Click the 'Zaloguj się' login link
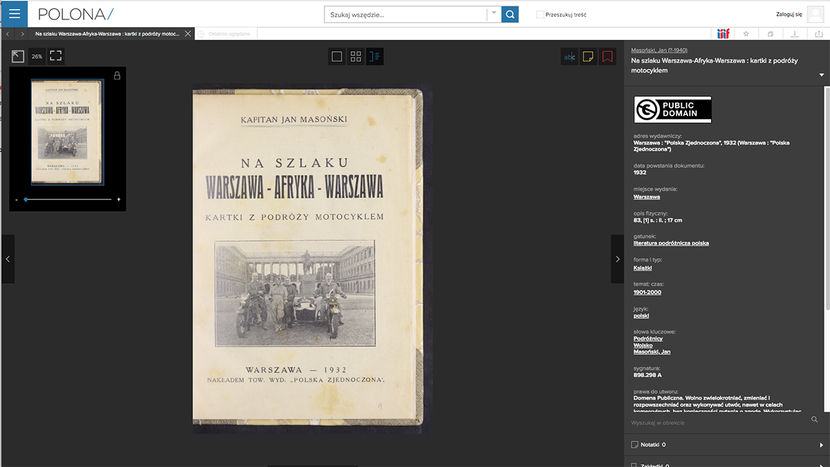 pos(788,15)
